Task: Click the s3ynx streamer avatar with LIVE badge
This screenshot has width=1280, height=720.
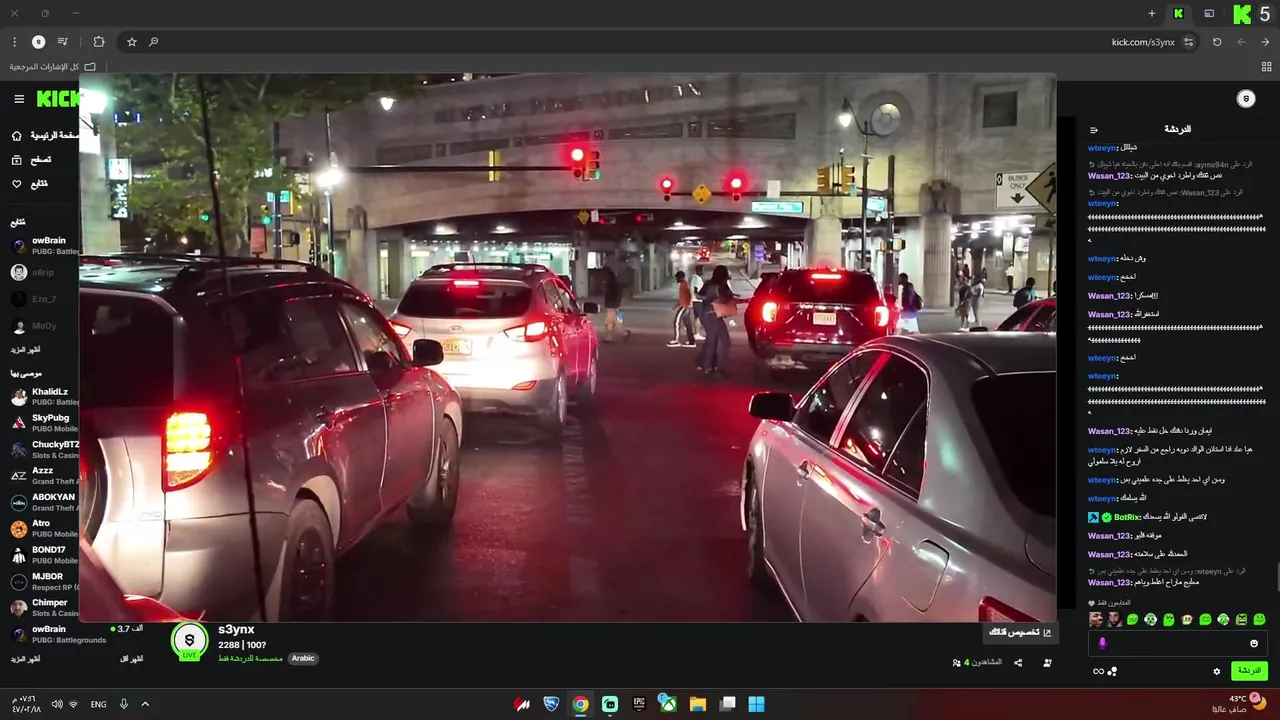Action: click(189, 641)
